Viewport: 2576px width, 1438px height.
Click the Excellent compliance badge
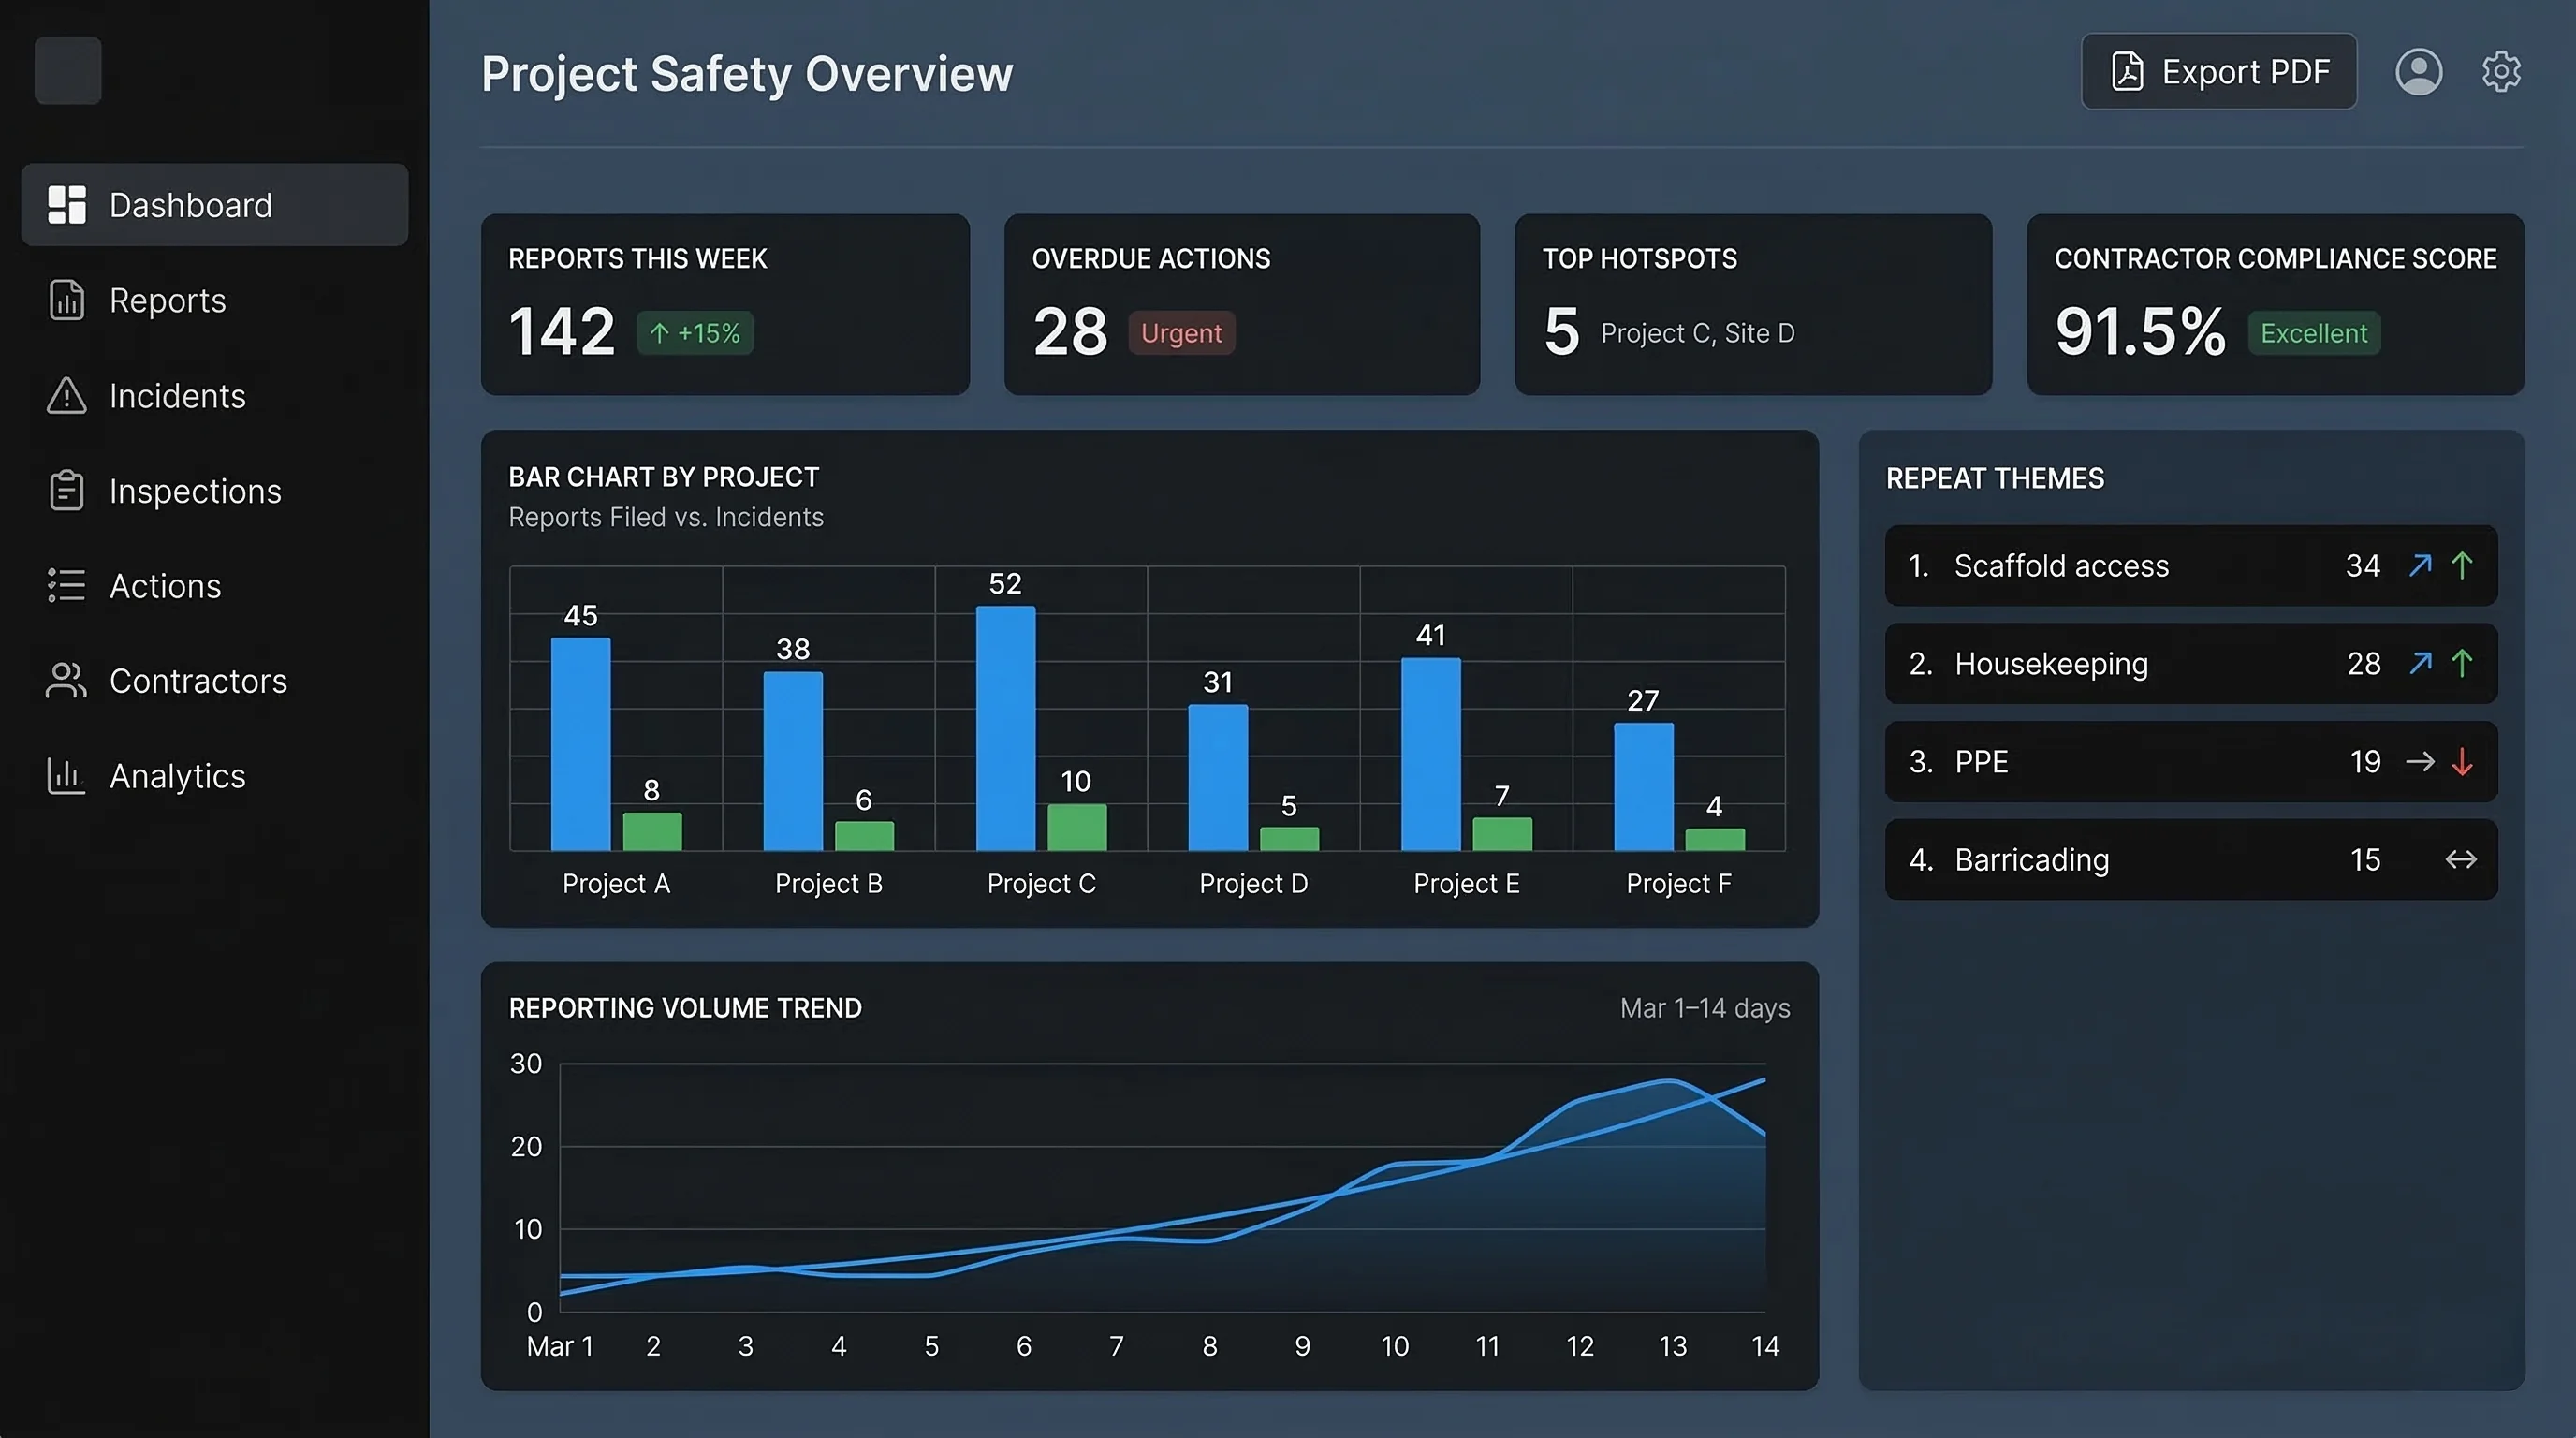coord(2314,333)
